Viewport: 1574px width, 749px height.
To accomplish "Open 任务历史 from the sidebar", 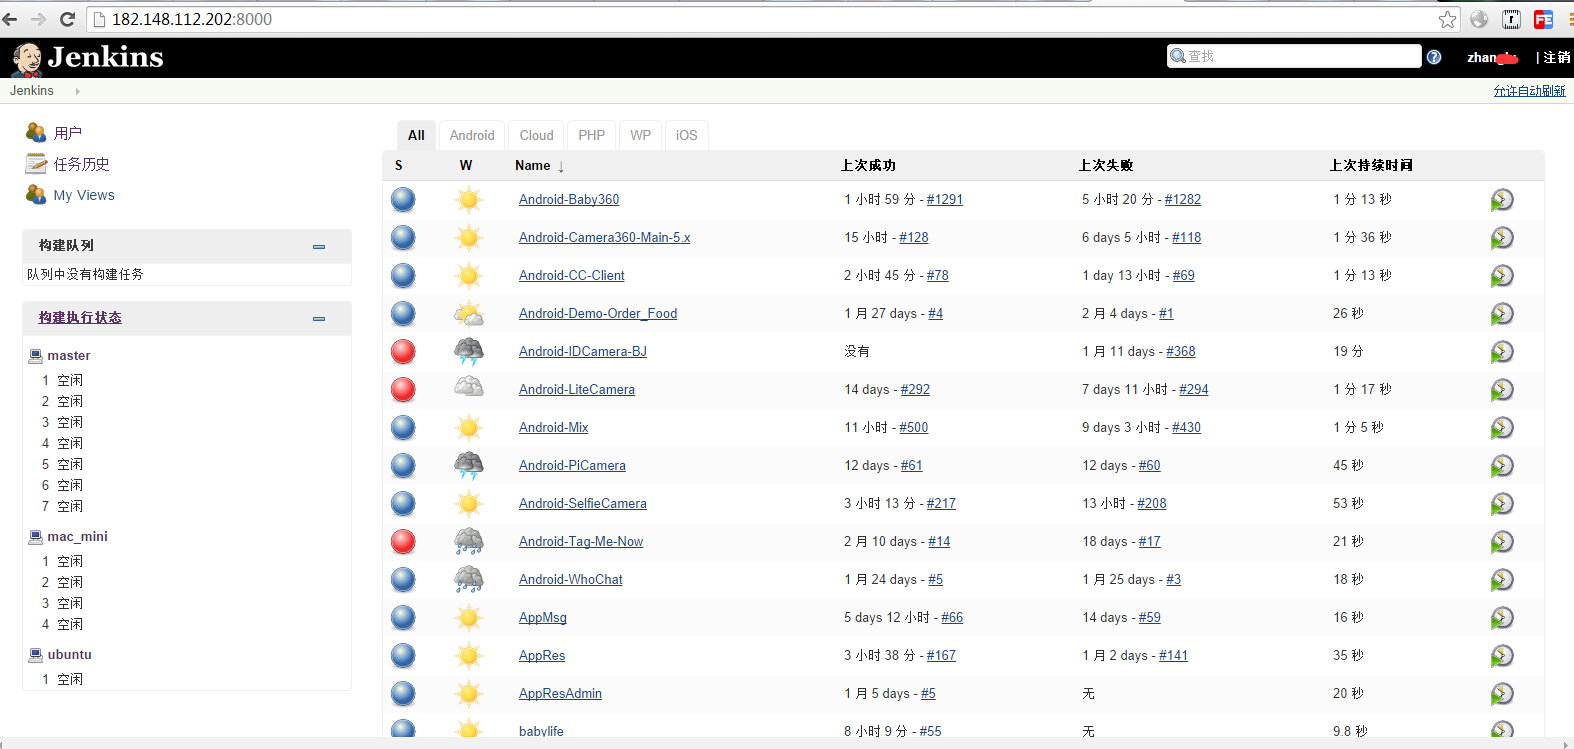I will point(82,164).
